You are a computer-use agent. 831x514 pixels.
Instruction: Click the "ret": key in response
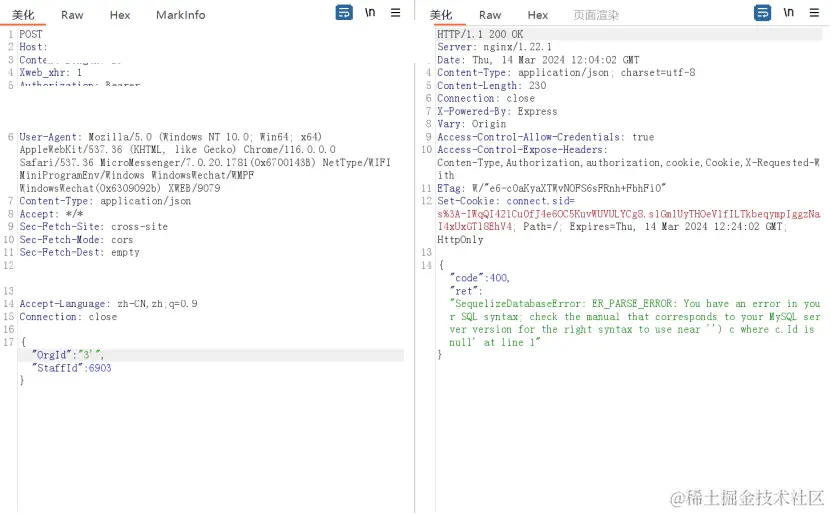click(466, 291)
